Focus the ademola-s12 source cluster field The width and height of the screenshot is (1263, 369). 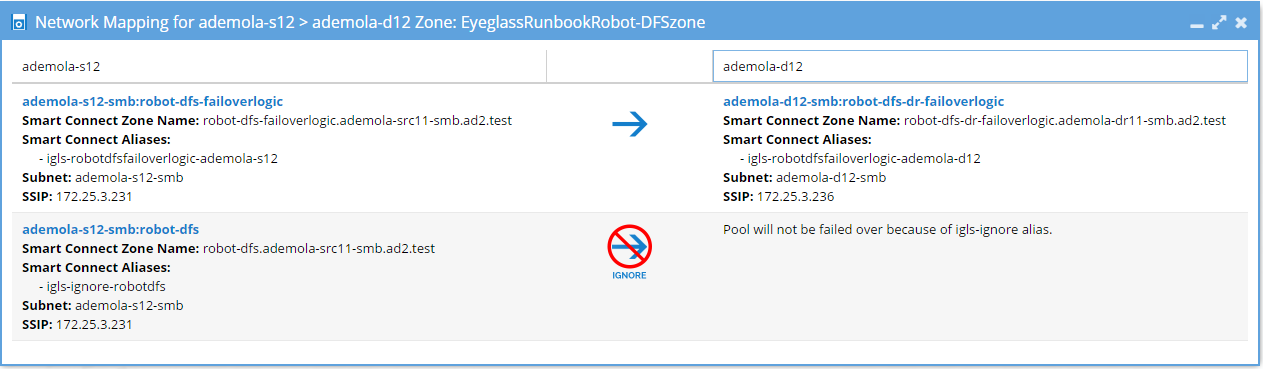pos(279,67)
